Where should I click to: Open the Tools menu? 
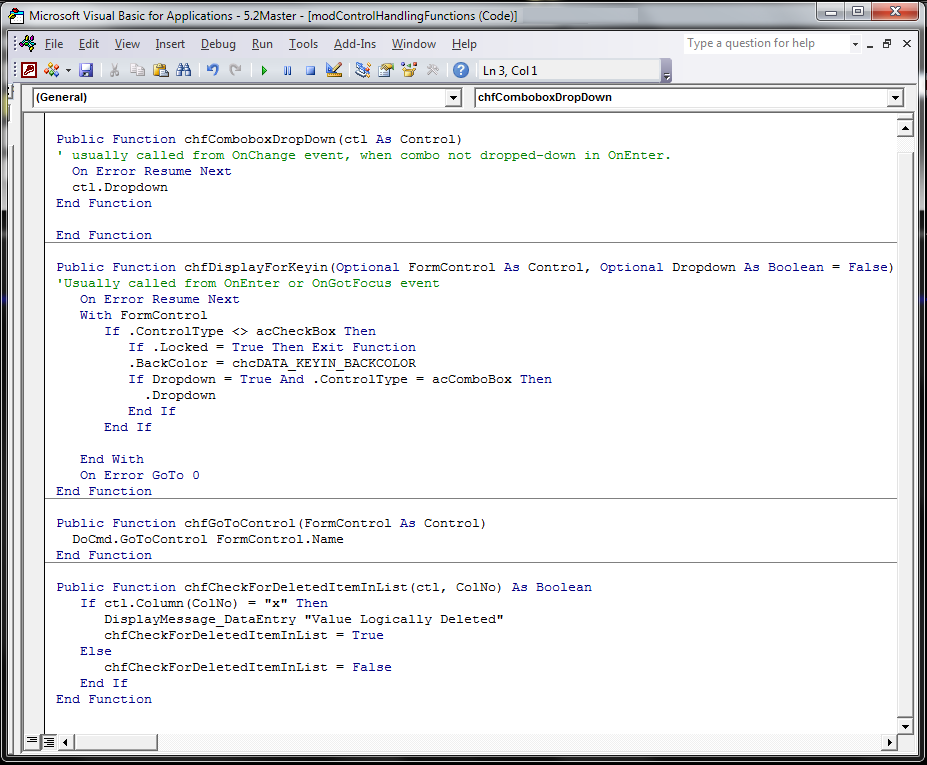[303, 44]
